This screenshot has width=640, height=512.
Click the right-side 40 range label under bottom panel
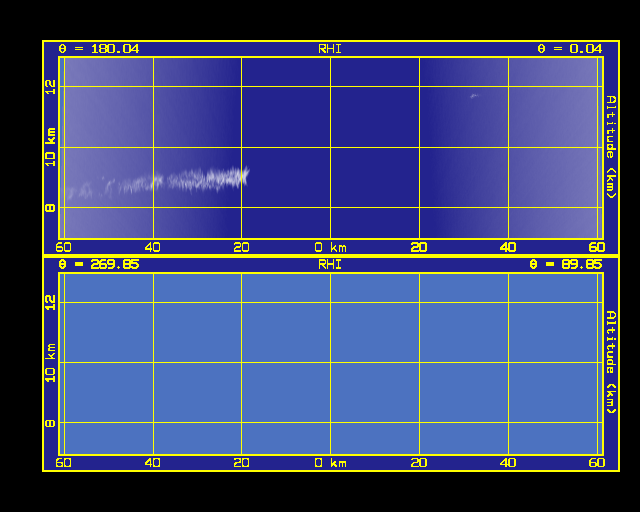point(508,463)
